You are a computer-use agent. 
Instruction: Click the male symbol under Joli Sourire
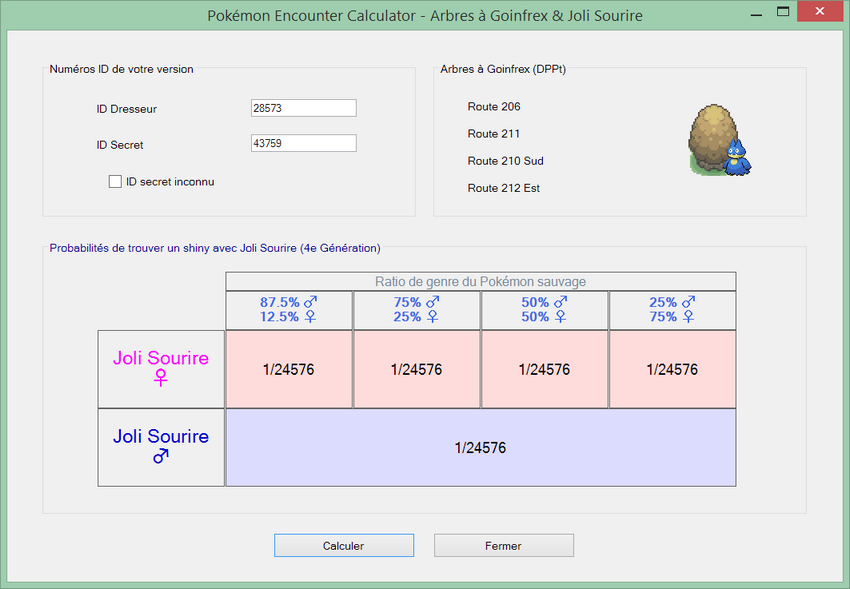(x=160, y=456)
